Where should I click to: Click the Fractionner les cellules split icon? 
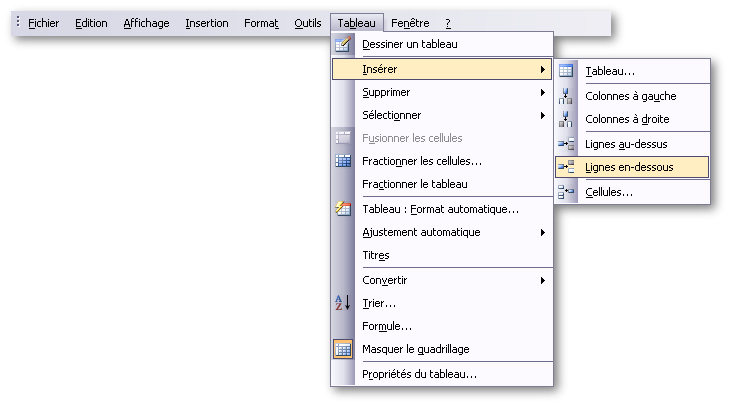[343, 160]
